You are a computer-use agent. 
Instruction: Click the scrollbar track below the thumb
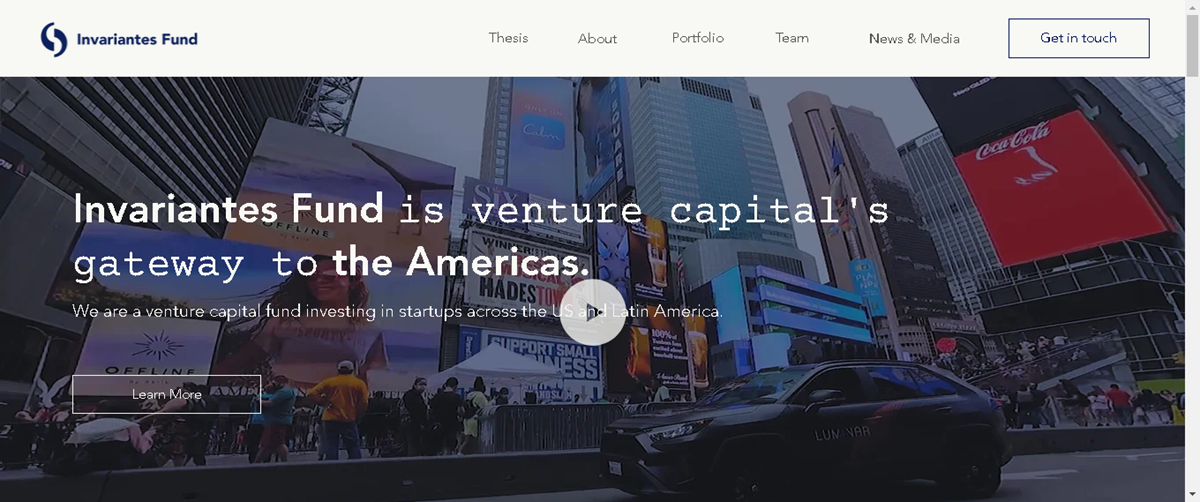coord(1192,290)
